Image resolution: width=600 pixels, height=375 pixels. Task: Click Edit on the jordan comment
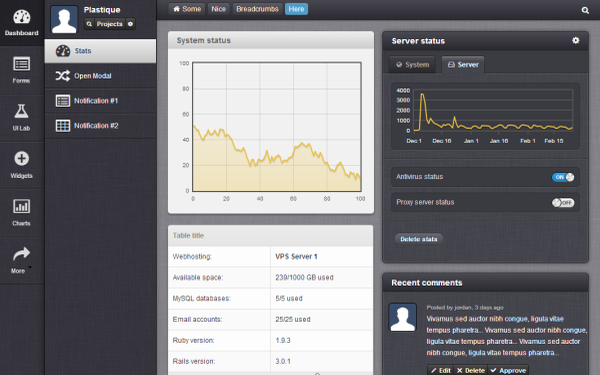pos(440,370)
